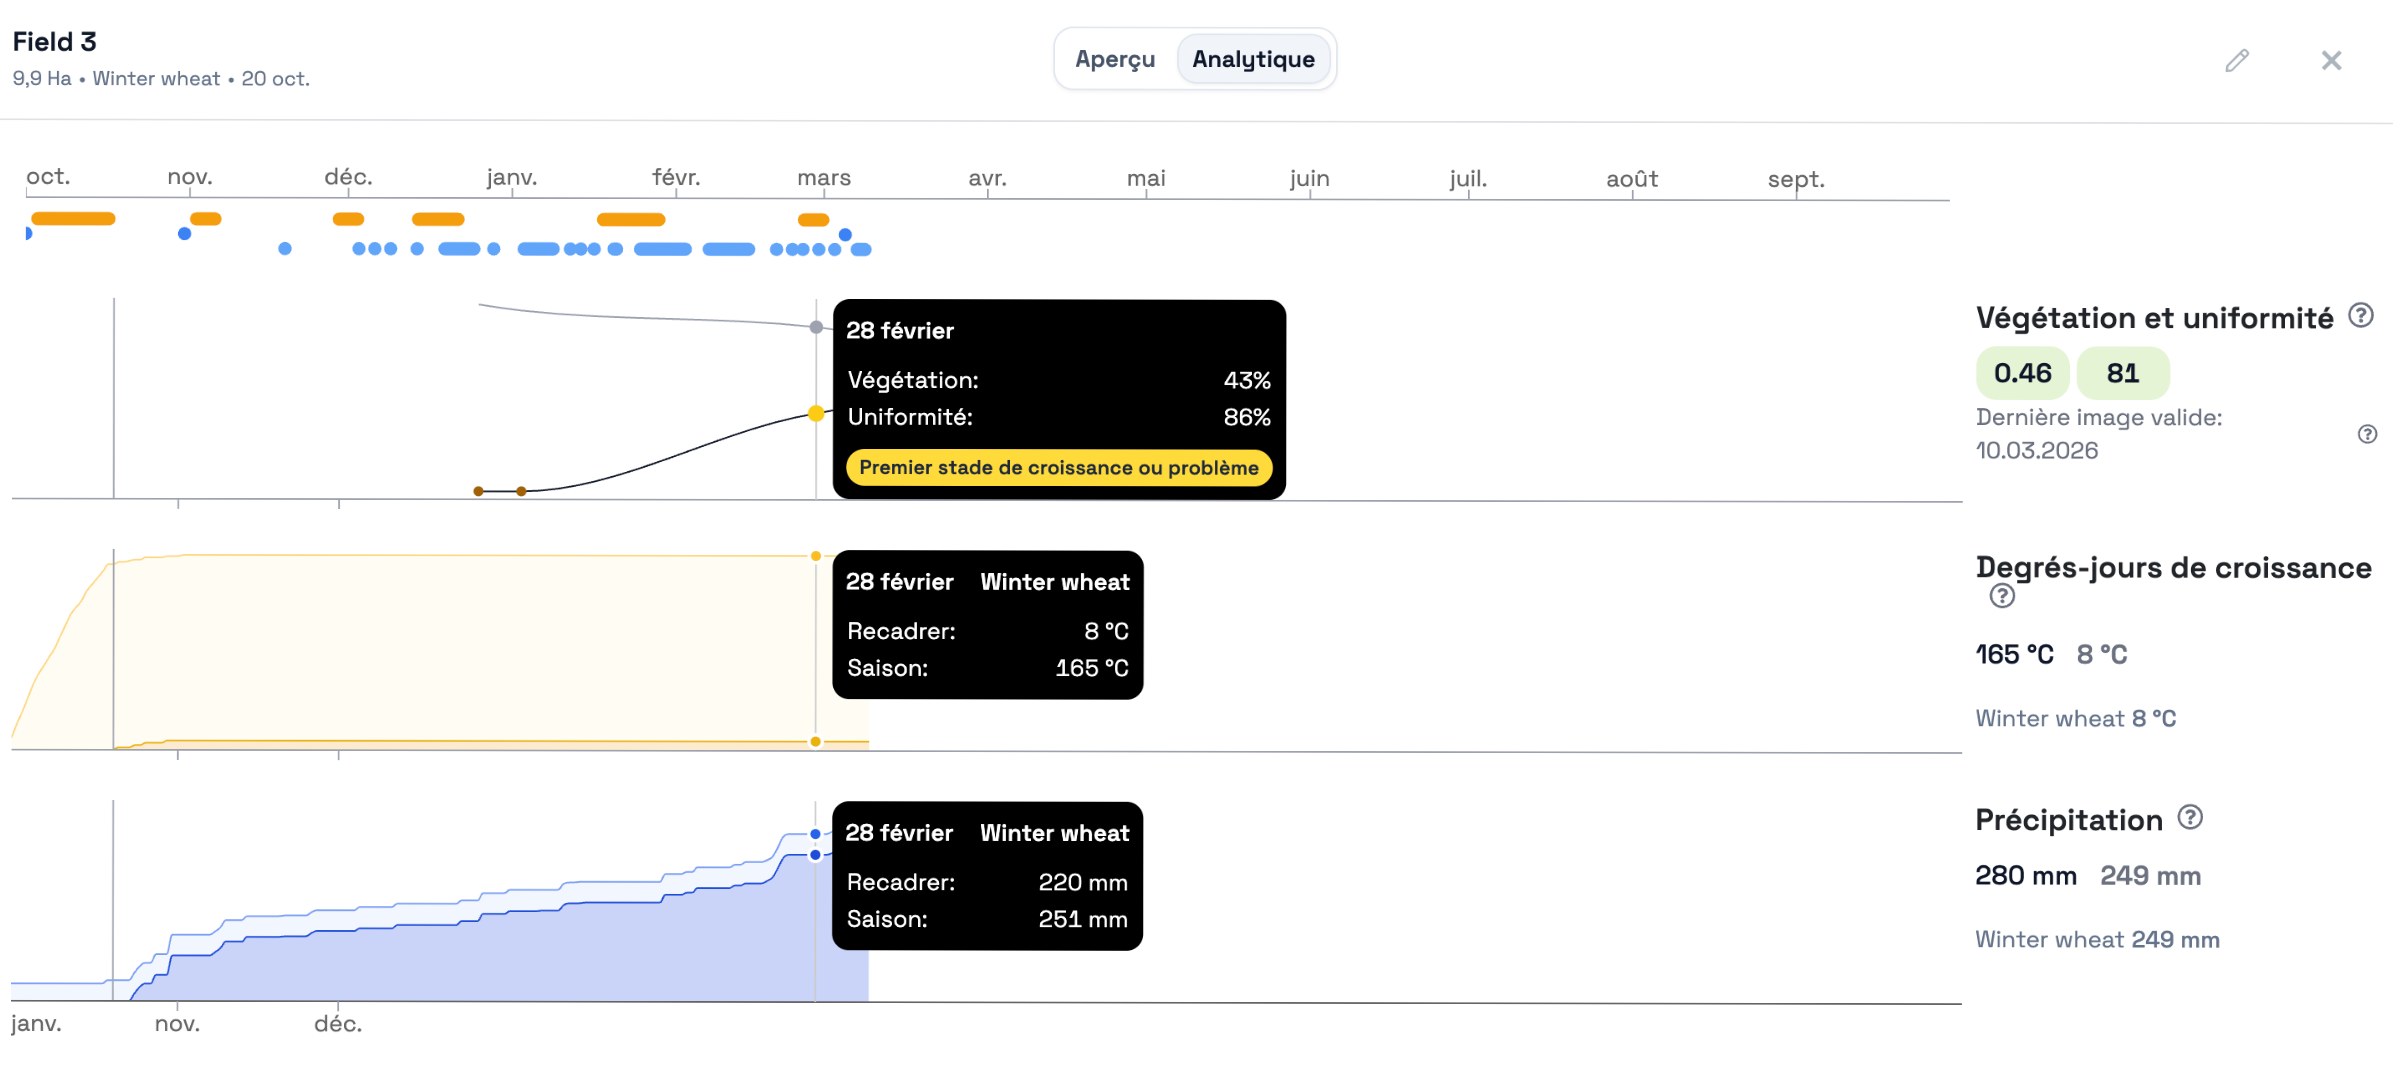This screenshot has width=2393, height=1086.
Task: Click the mars label on the timeline
Action: (x=823, y=178)
